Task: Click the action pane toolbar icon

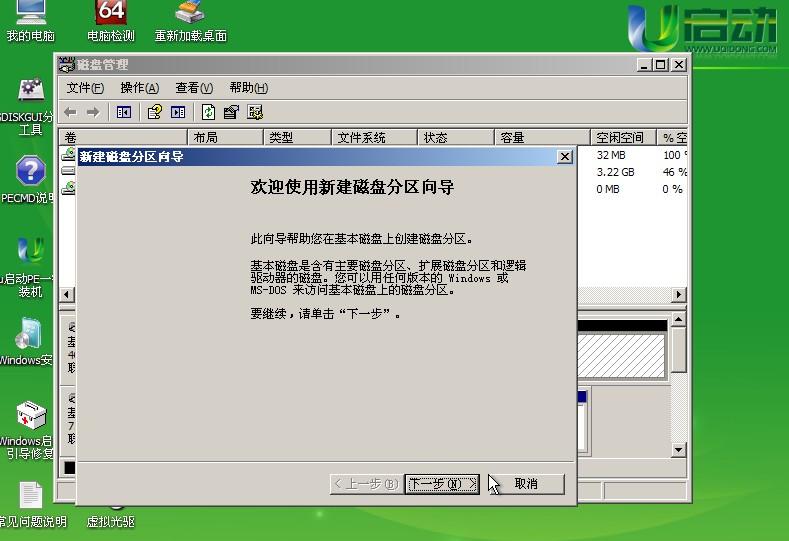Action: [x=178, y=112]
